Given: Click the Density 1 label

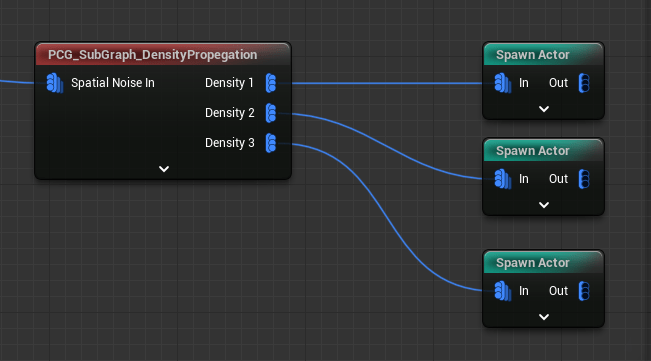Looking at the screenshot, I should pos(229,83).
